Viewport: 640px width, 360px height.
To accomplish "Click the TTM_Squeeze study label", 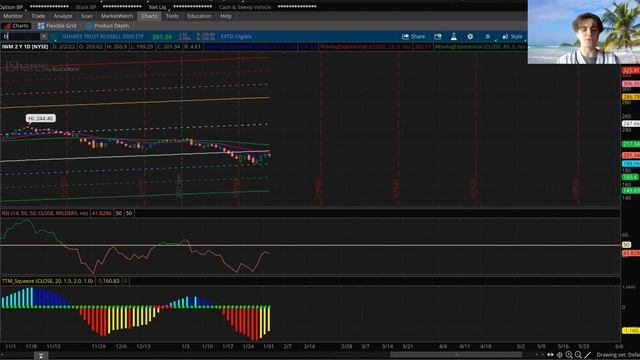I will [47, 281].
